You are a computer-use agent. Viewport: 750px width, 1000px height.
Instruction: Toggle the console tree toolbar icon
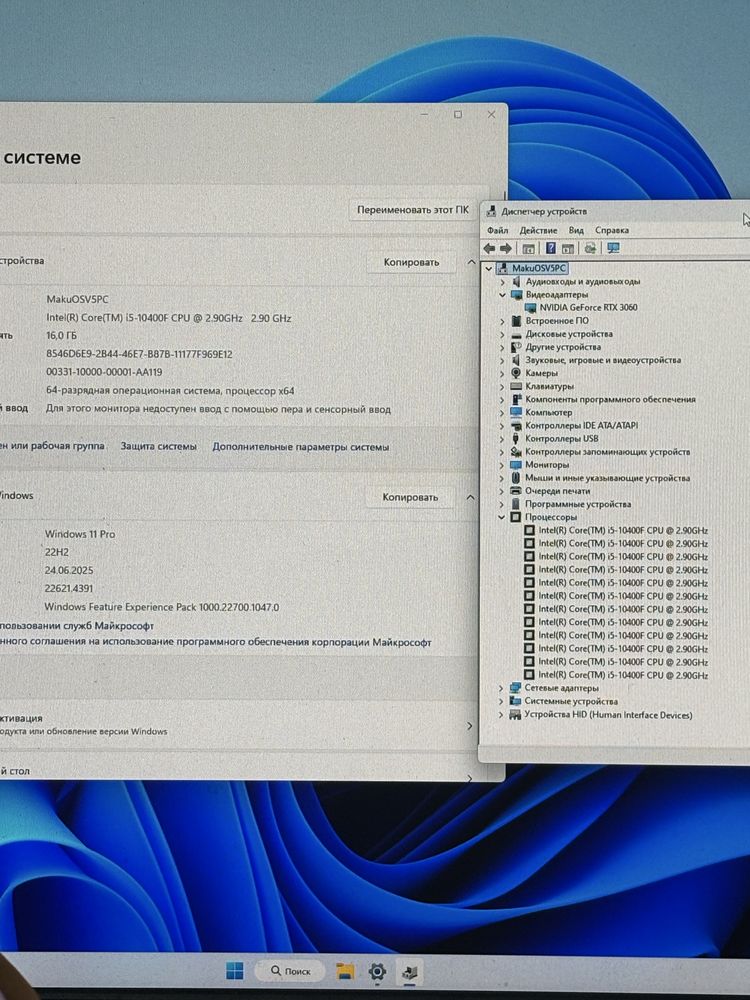pyautogui.click(x=528, y=248)
